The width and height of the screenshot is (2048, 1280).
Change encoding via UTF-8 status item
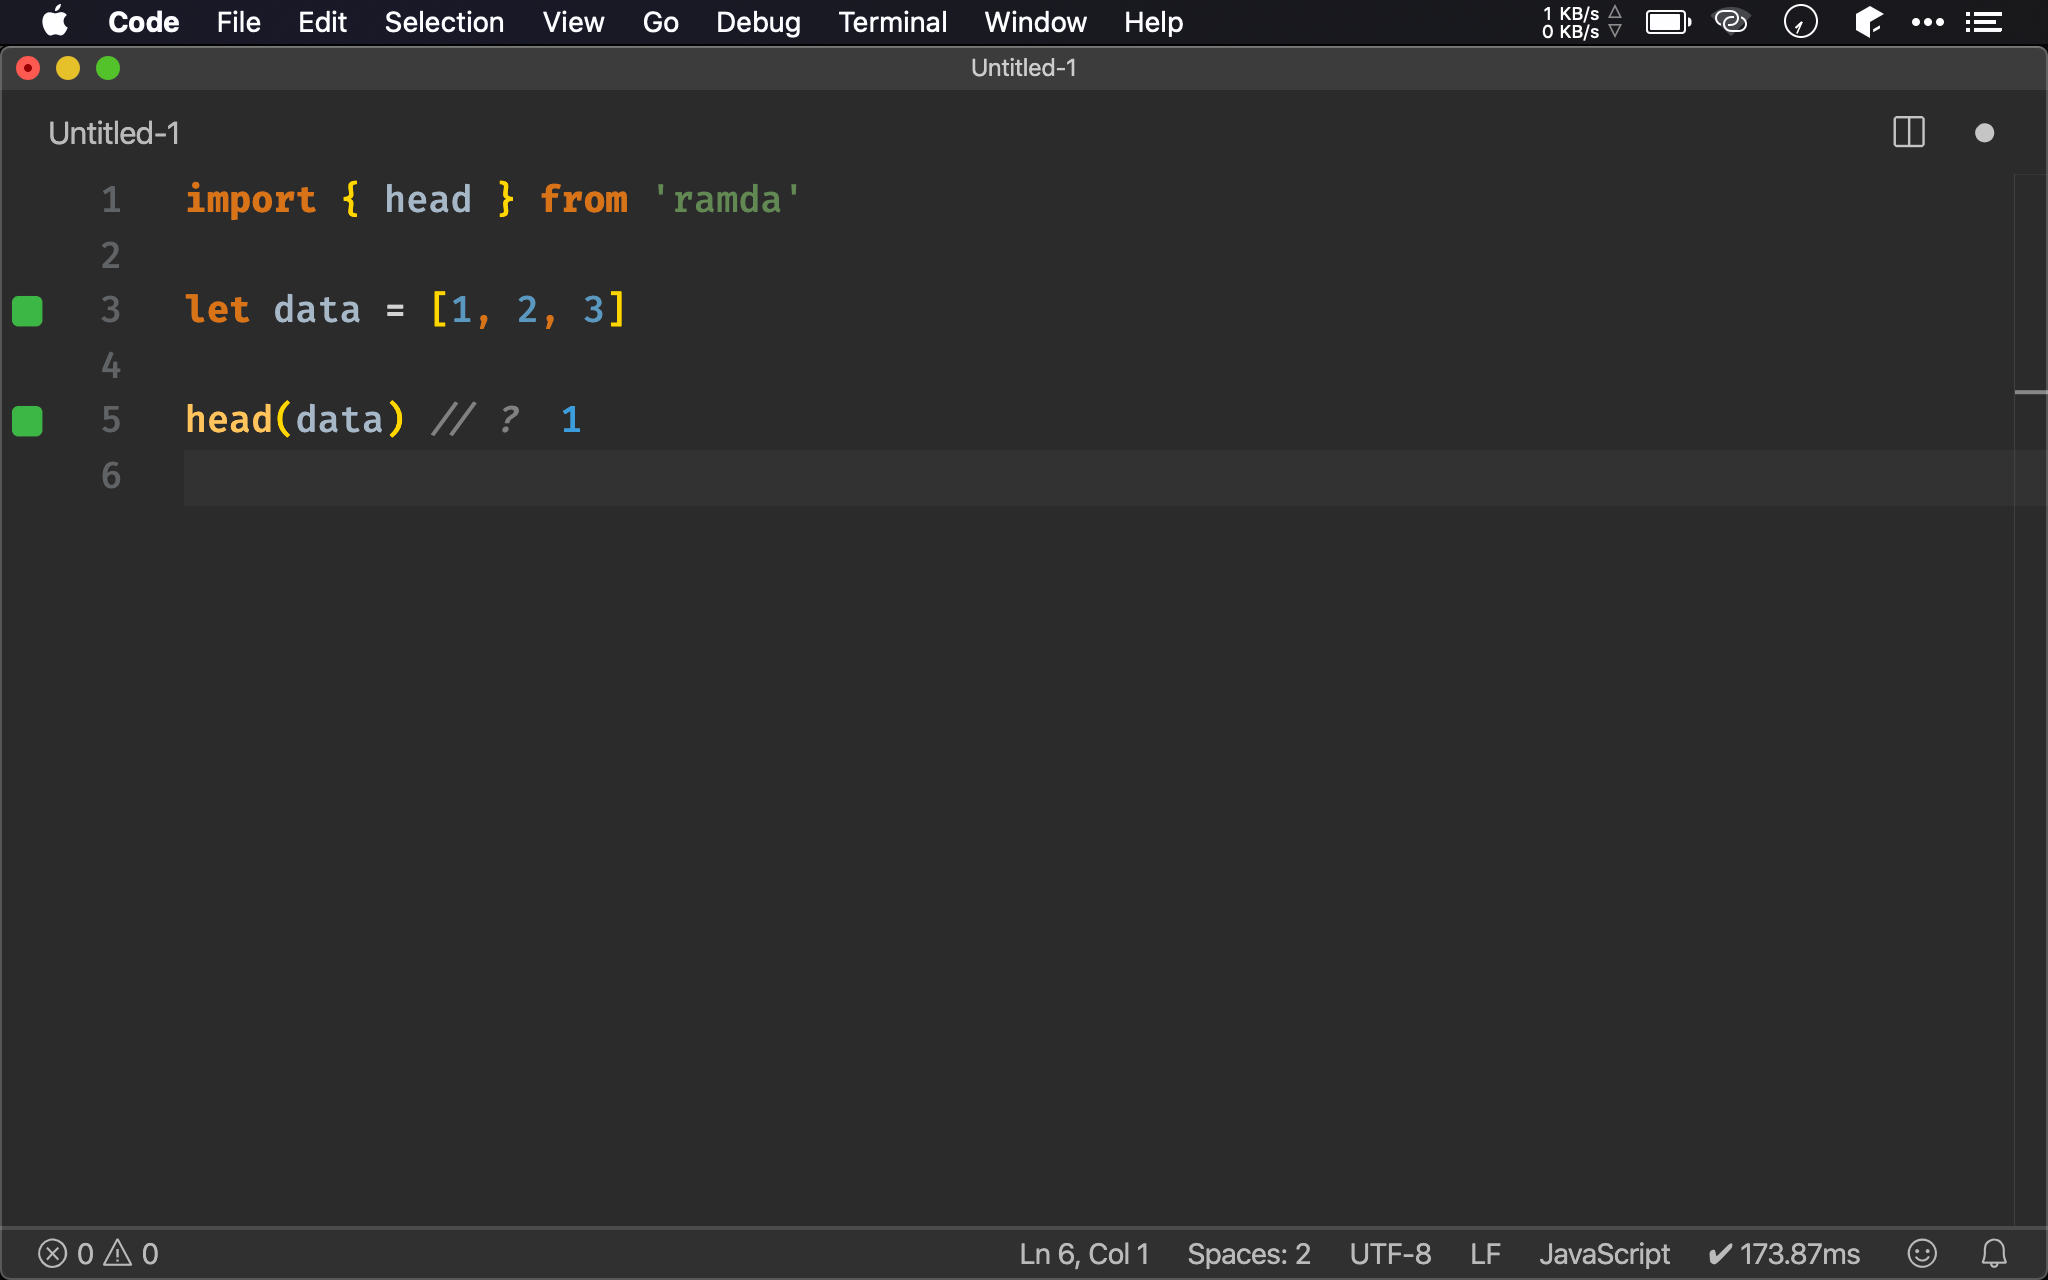pos(1390,1254)
